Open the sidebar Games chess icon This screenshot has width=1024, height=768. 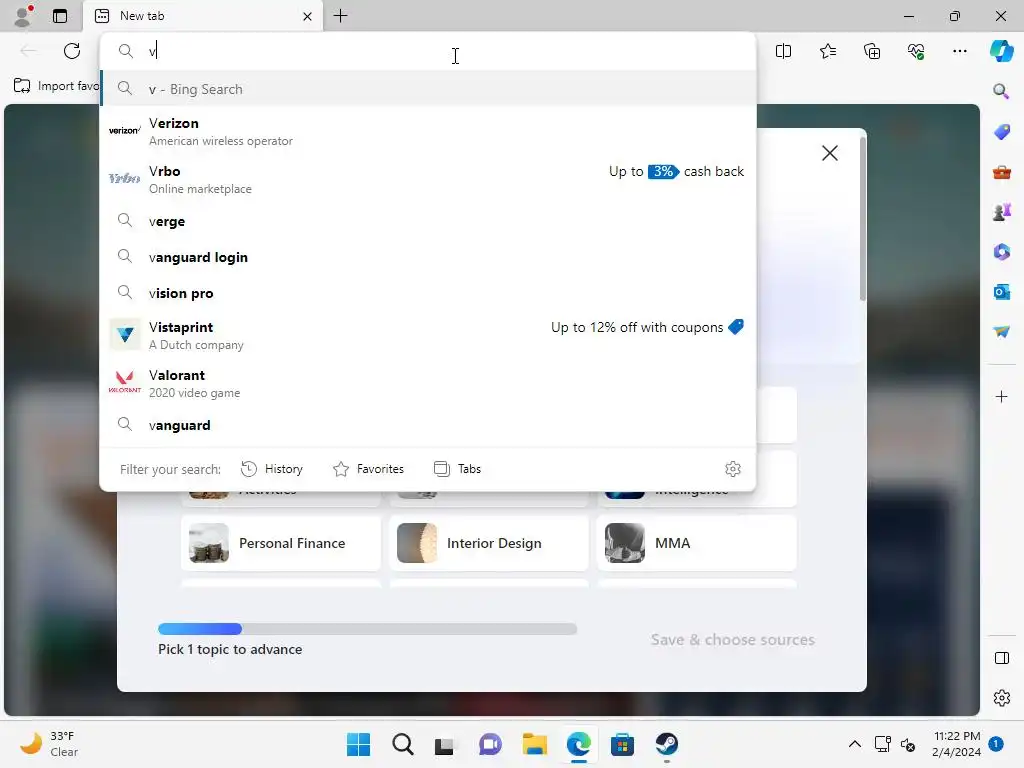1001,212
